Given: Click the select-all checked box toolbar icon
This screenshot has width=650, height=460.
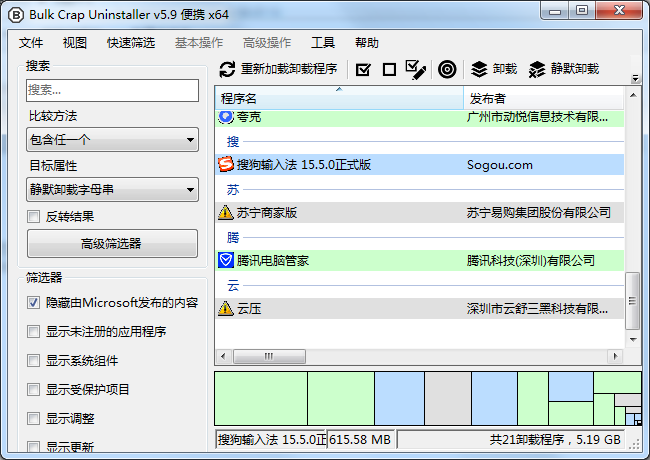Looking at the screenshot, I should (363, 70).
